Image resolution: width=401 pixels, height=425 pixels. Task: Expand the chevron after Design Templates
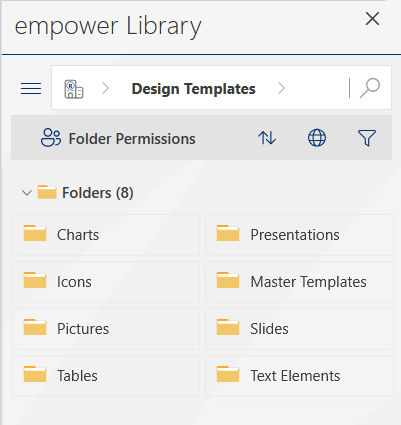[282, 89]
